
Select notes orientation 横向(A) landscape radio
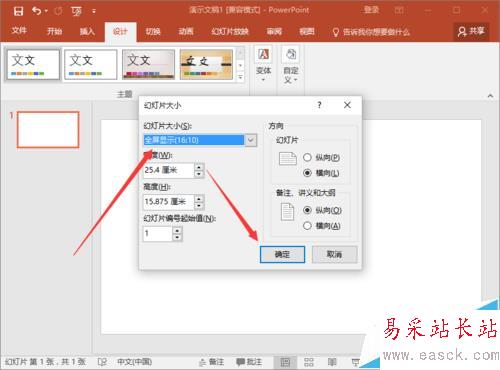[307, 226]
